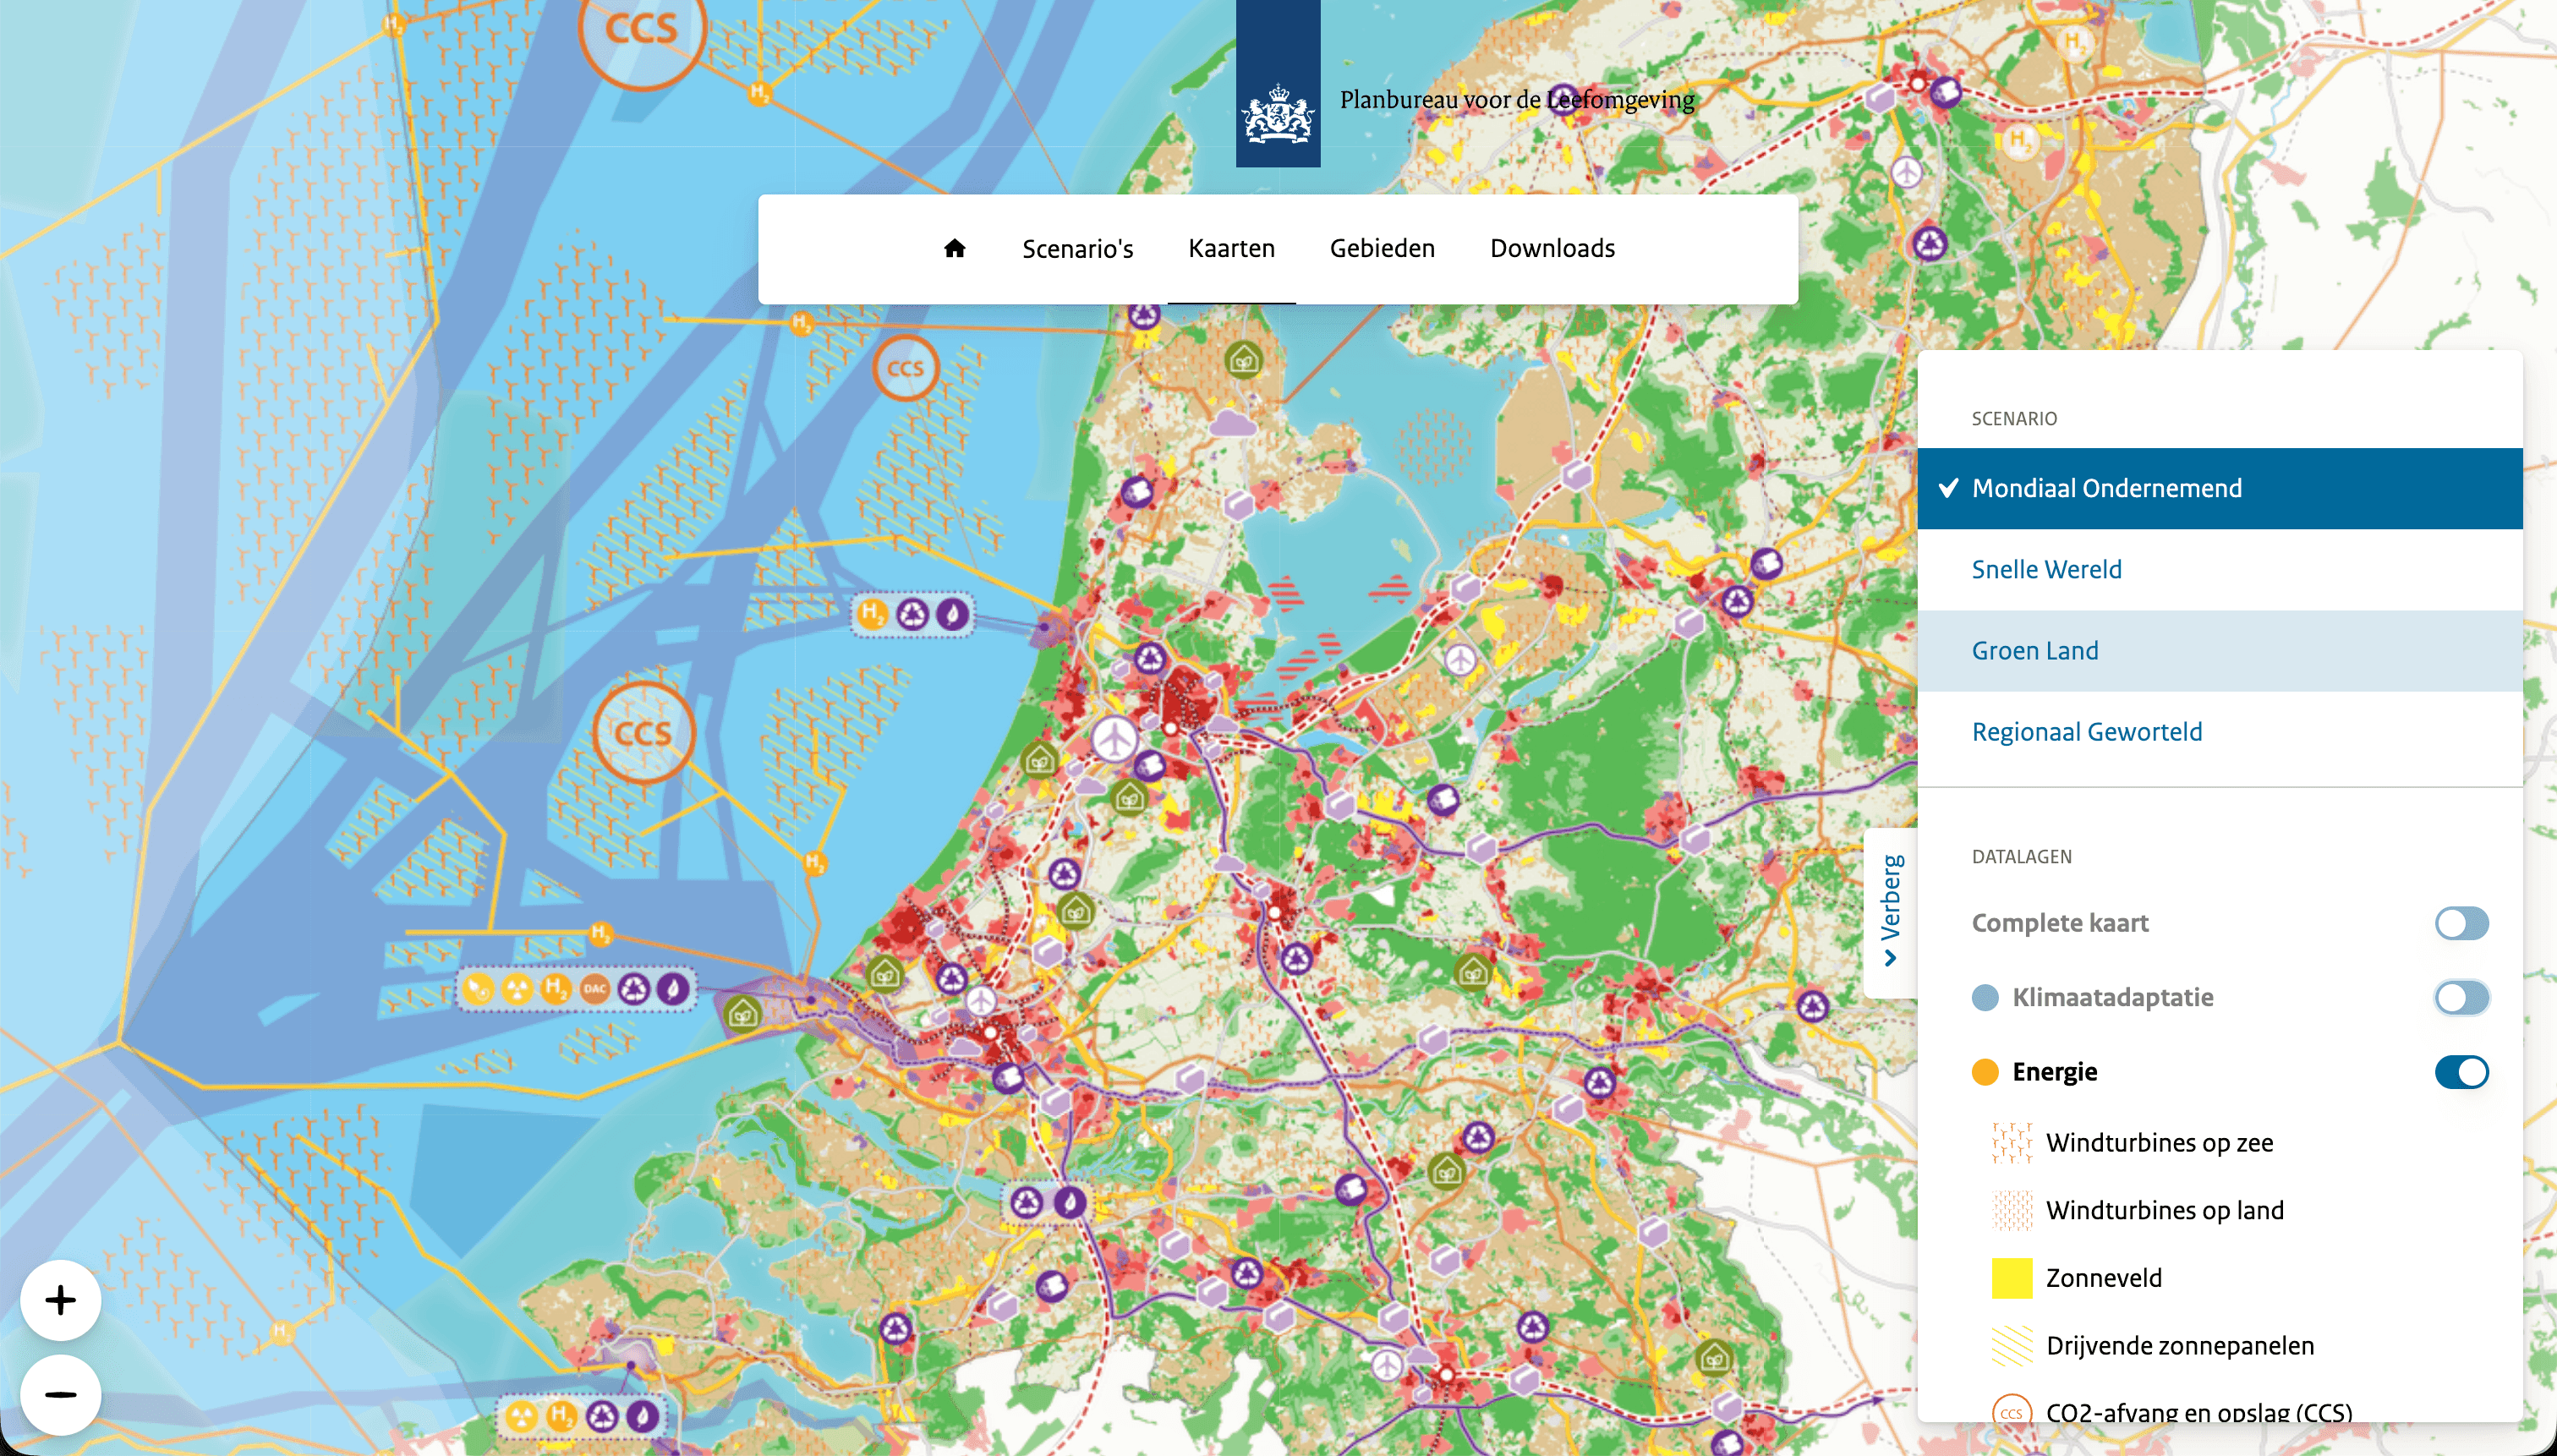Click the DAC icon in Rotterdam harbour cluster

[594, 989]
